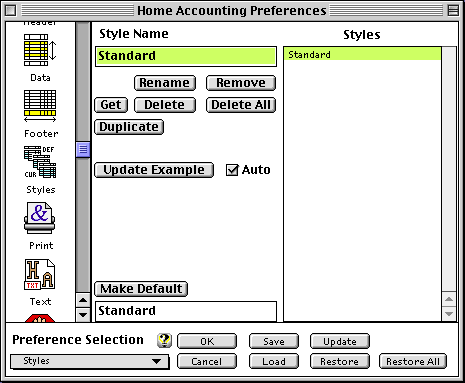
Task: Click the window collapse box
Action: (453, 11)
